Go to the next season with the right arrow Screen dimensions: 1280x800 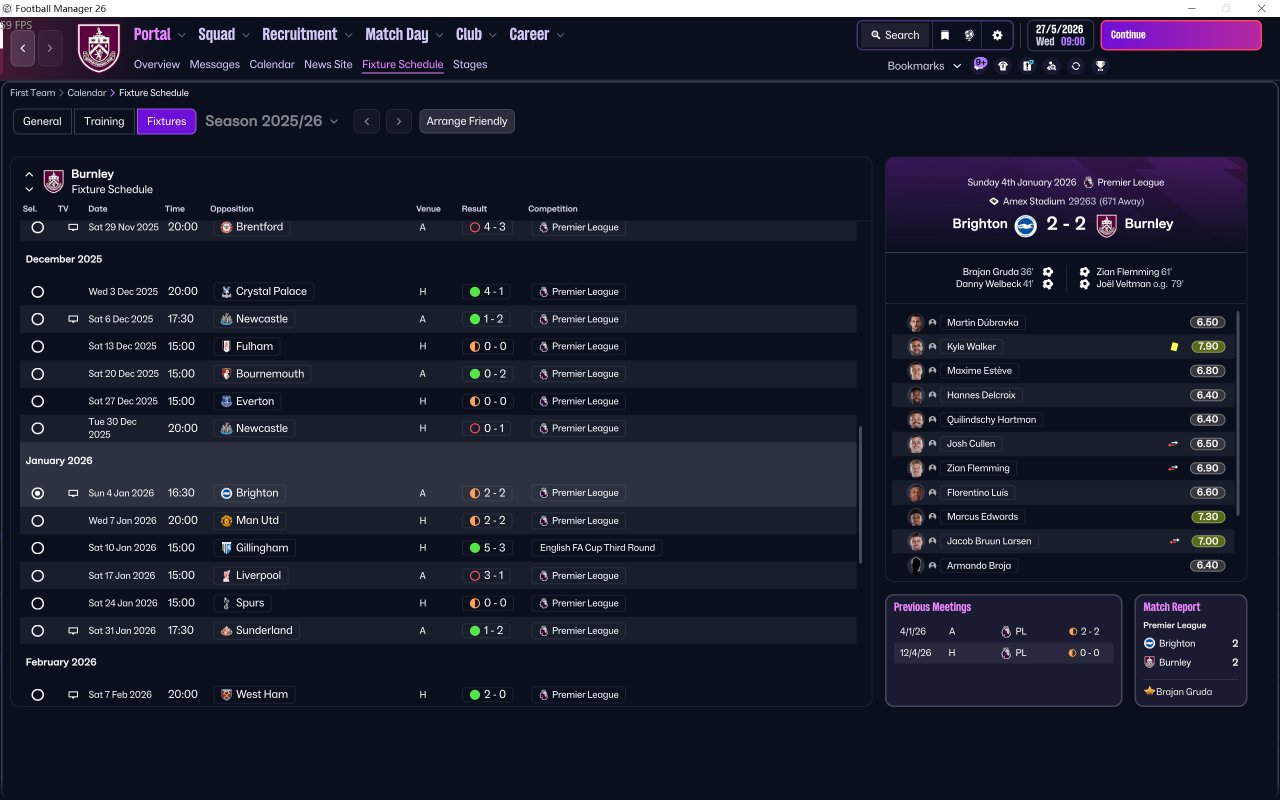(x=399, y=121)
